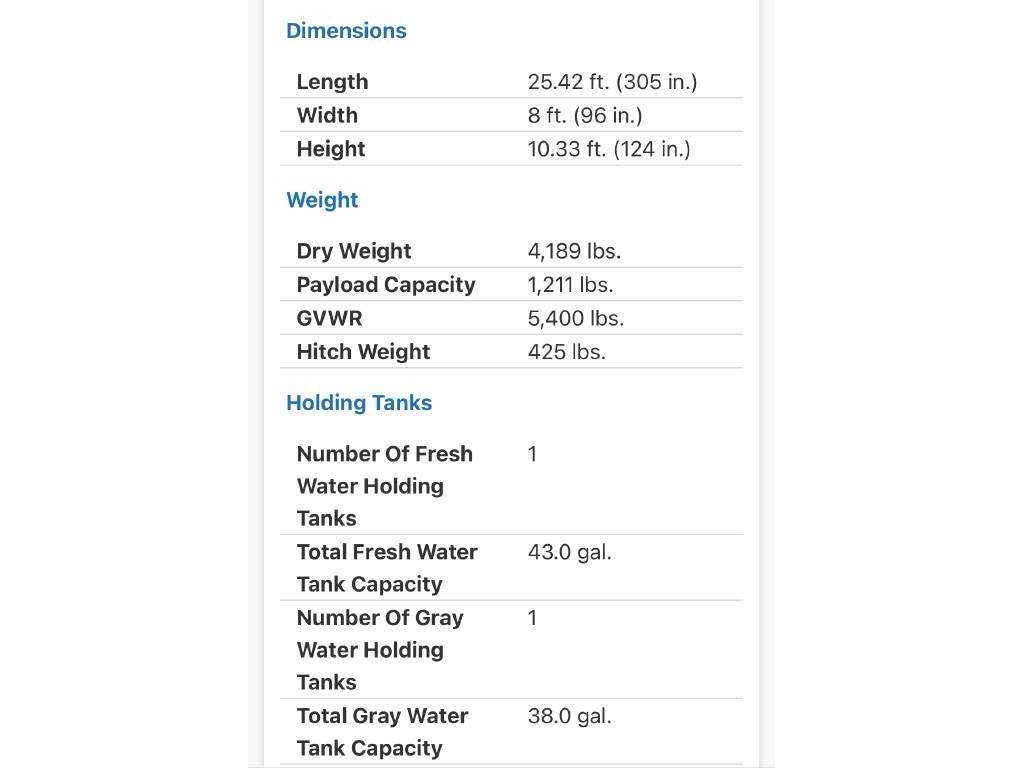This screenshot has height=768, width=1024.
Task: Select the 10.33 ft. height value
Action: click(x=609, y=149)
